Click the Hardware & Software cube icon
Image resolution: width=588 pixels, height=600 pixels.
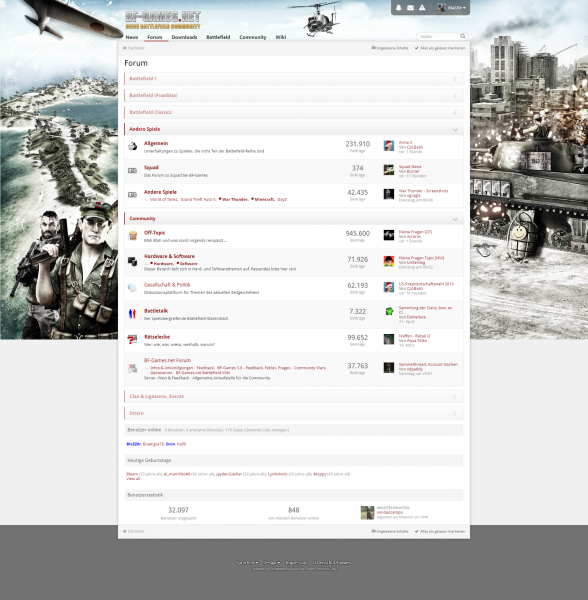coord(132,262)
